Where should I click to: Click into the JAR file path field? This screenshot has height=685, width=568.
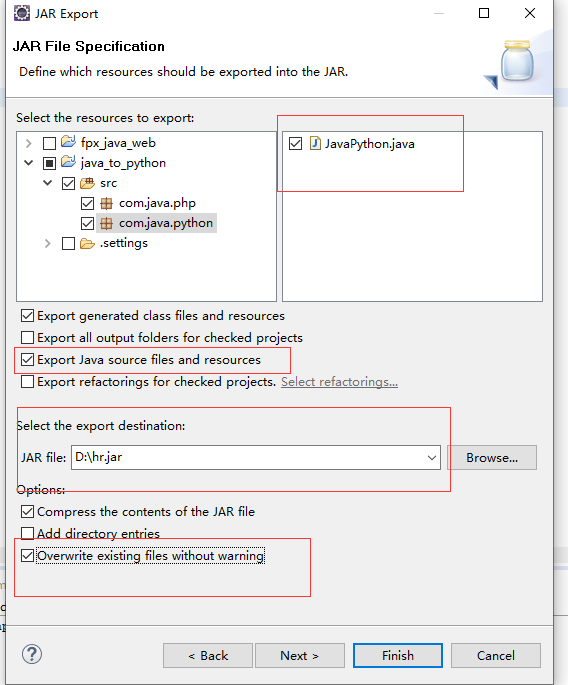click(247, 457)
